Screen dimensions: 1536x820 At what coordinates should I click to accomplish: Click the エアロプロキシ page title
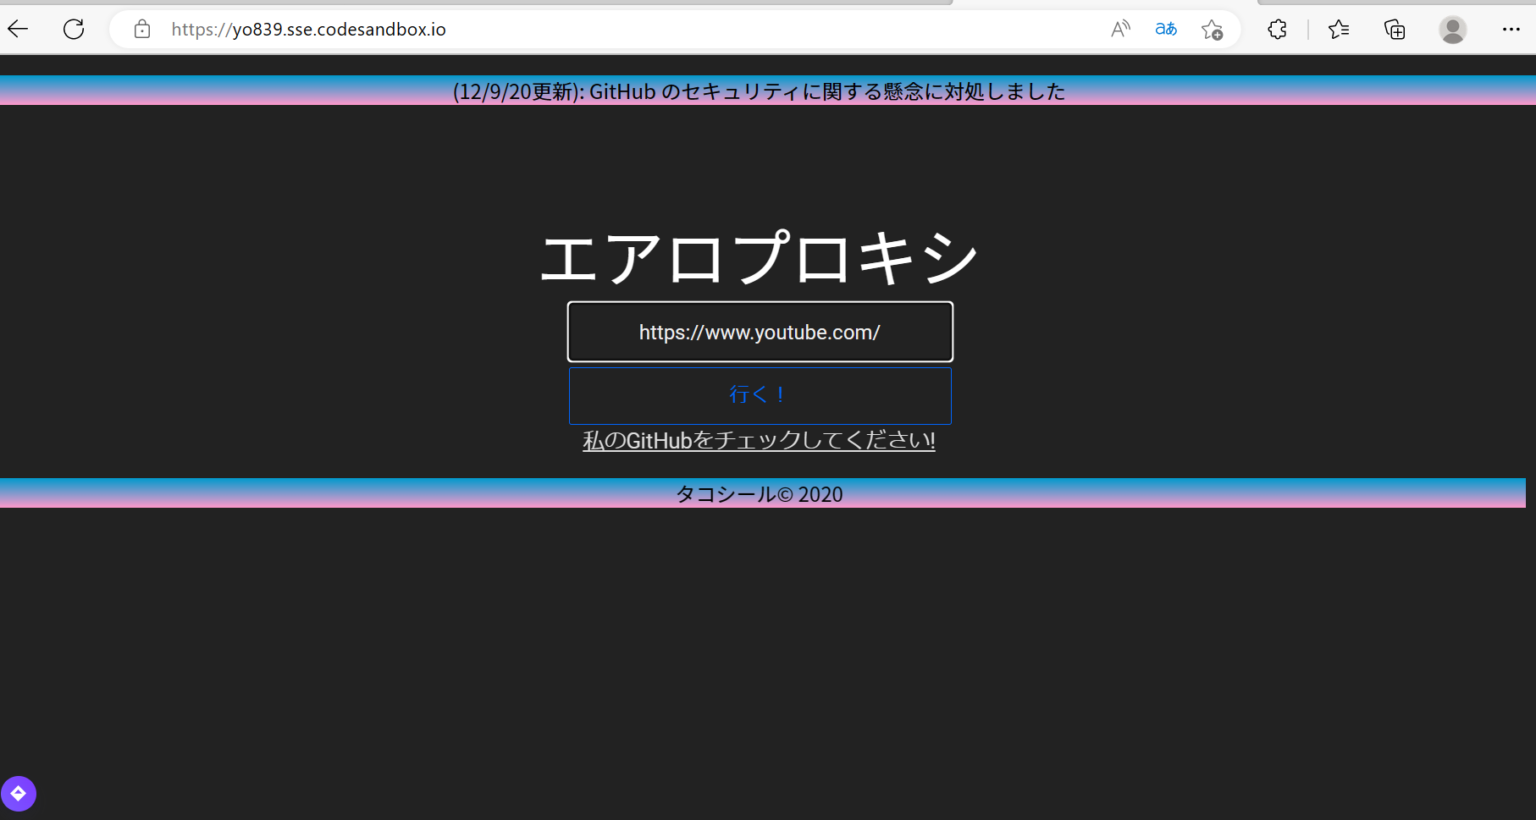coord(759,256)
